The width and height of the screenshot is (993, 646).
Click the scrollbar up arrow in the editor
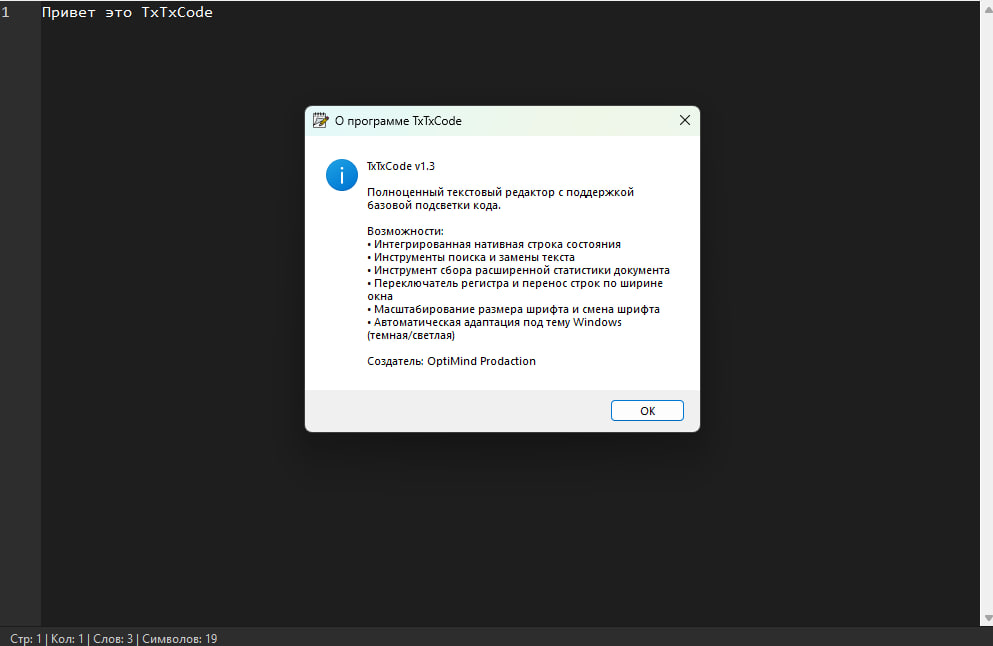(987, 9)
